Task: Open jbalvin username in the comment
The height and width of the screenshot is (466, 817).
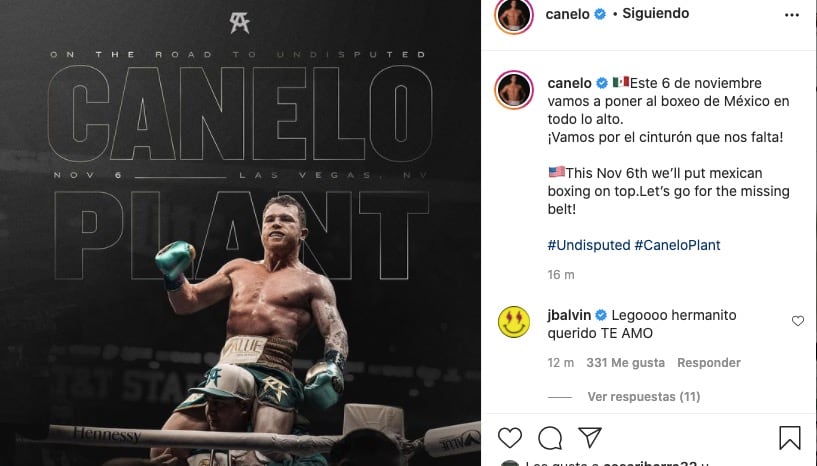Action: coord(571,315)
